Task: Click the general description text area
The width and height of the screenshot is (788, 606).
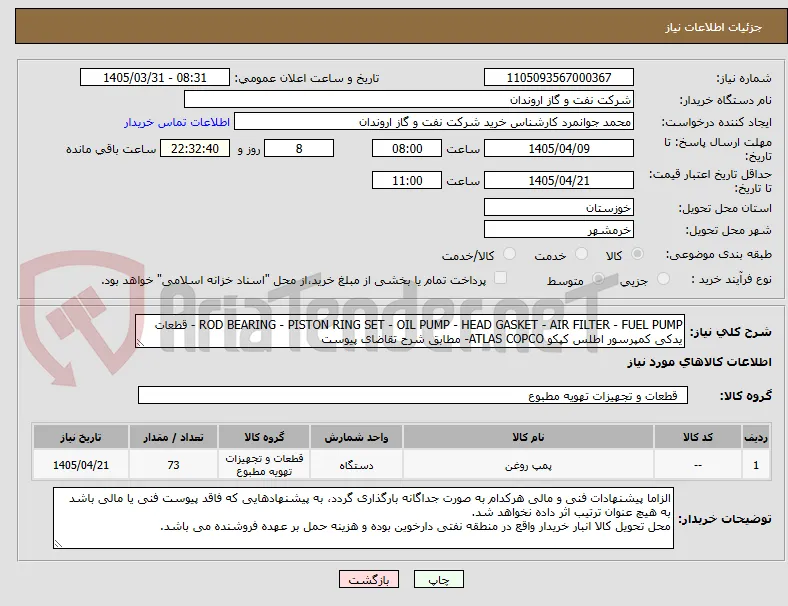Action: coord(410,332)
